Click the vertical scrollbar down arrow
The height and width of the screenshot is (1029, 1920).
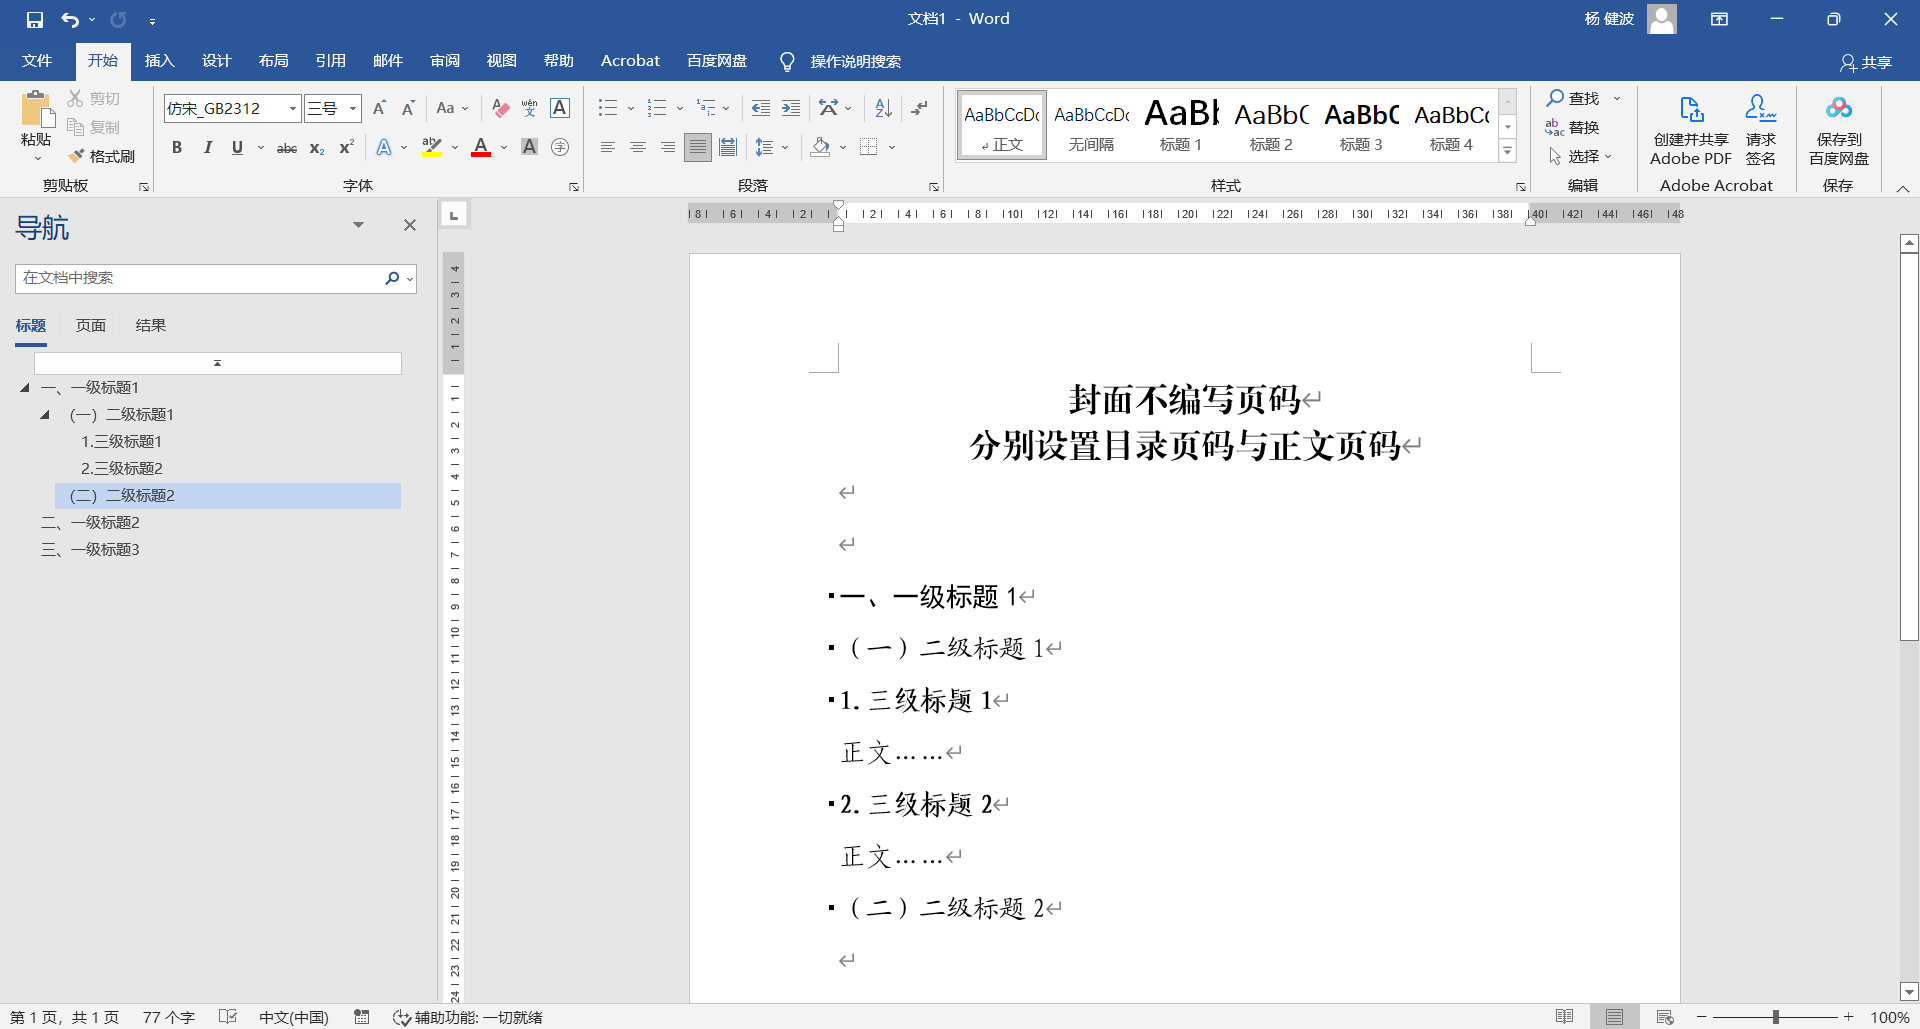click(1909, 993)
